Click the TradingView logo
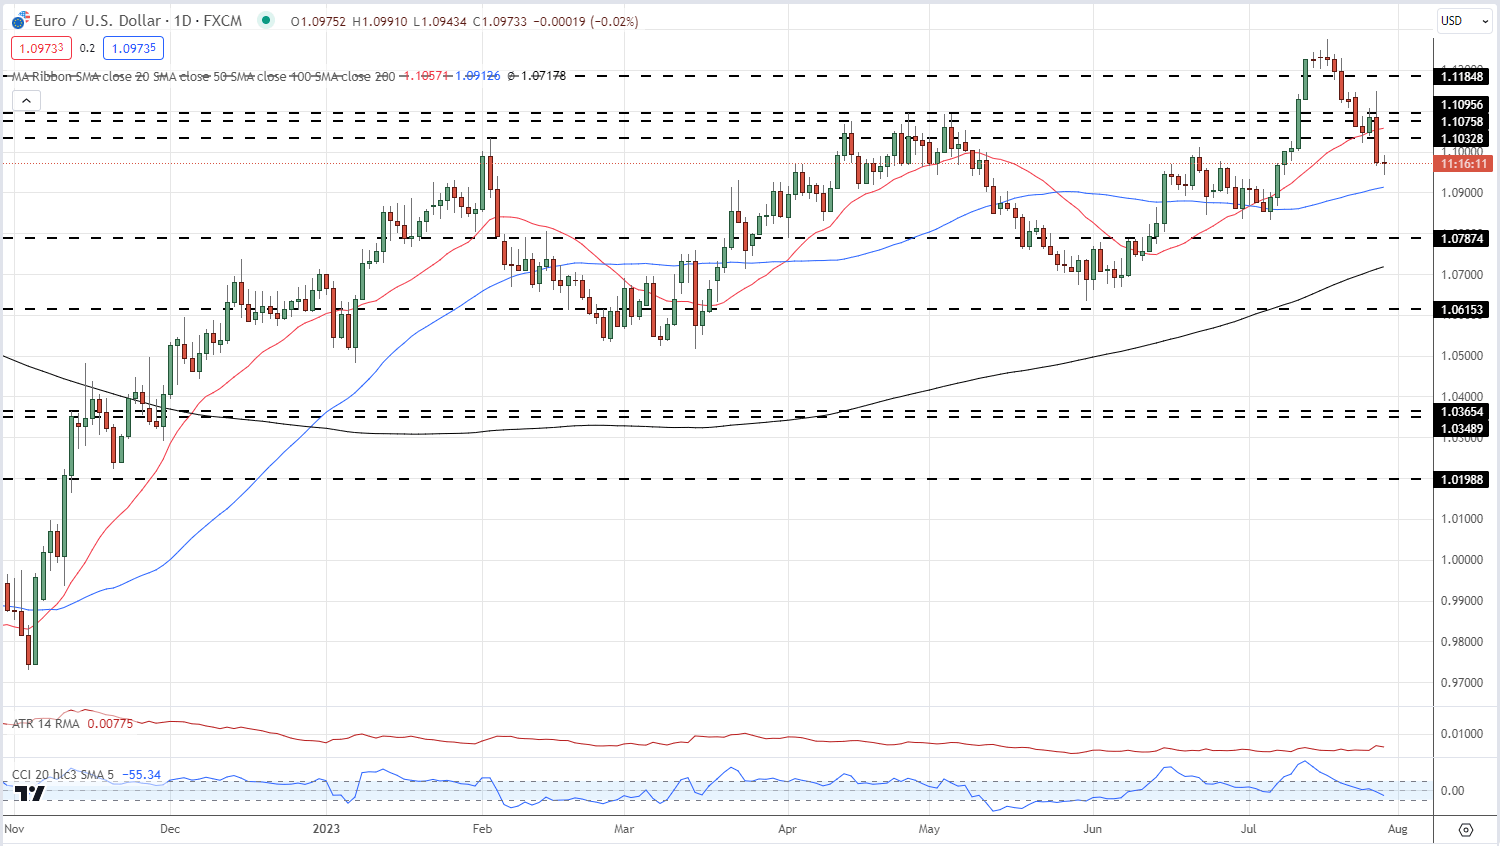 (x=30, y=793)
